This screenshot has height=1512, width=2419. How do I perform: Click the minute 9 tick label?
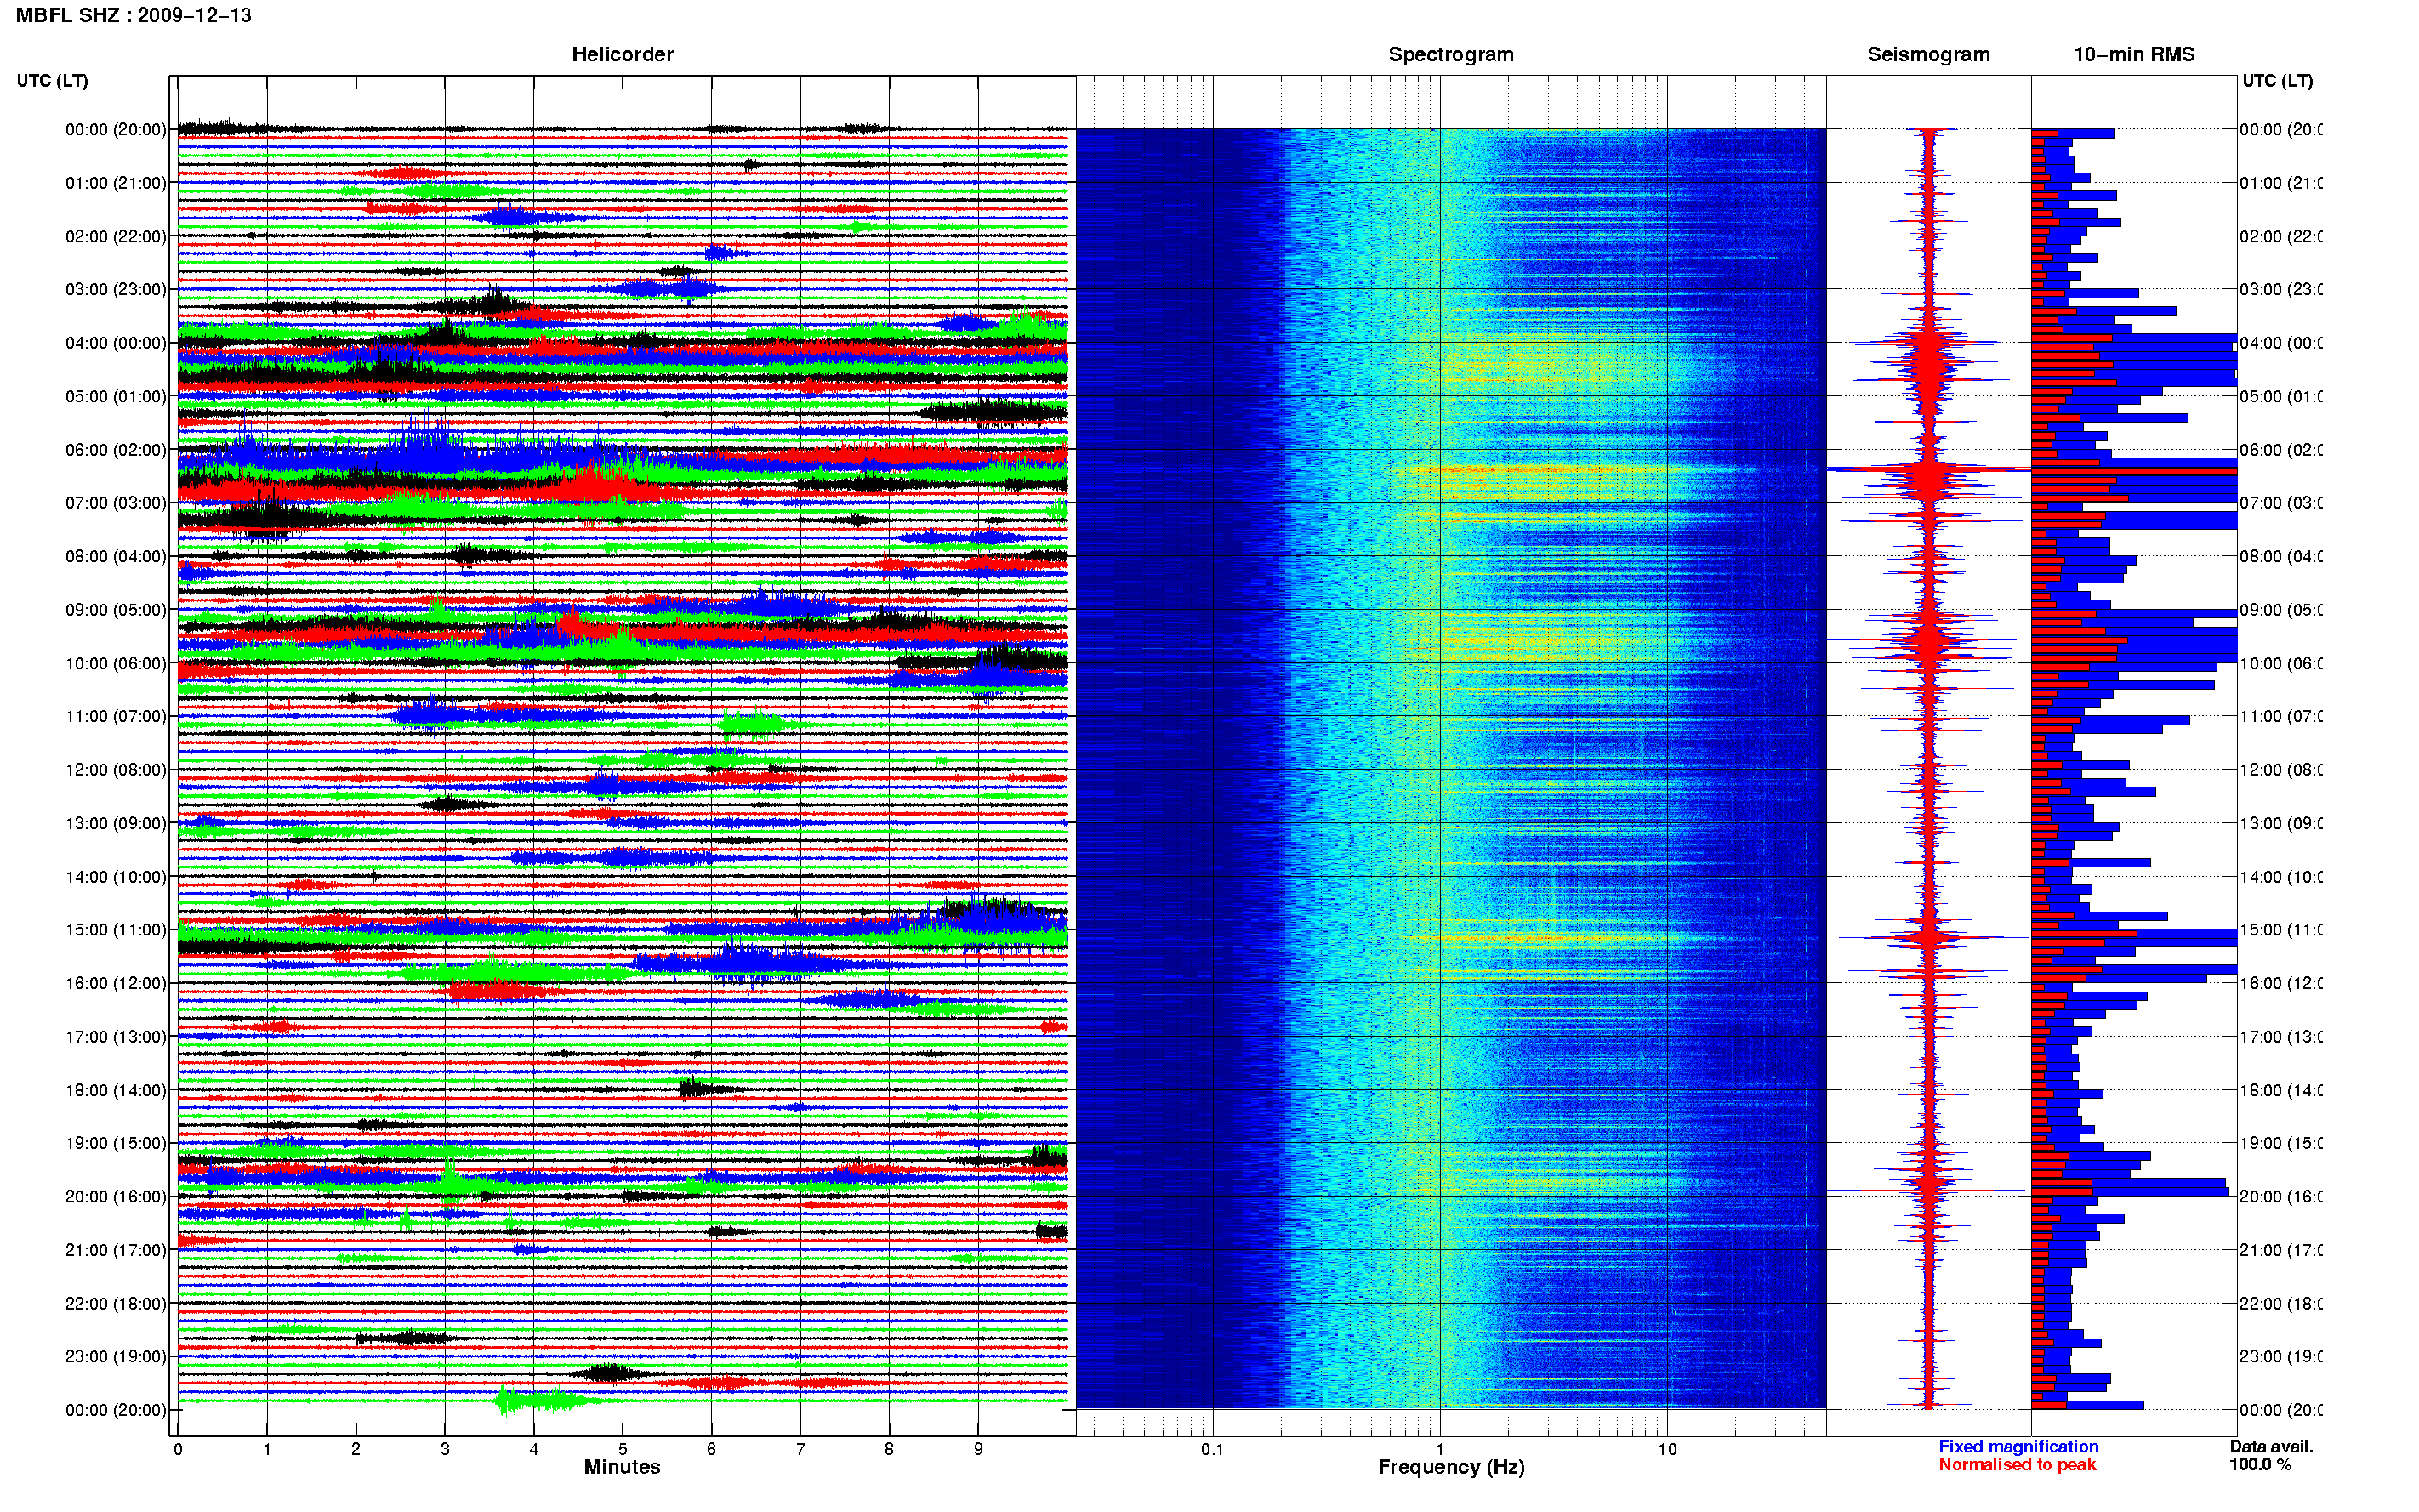(978, 1449)
